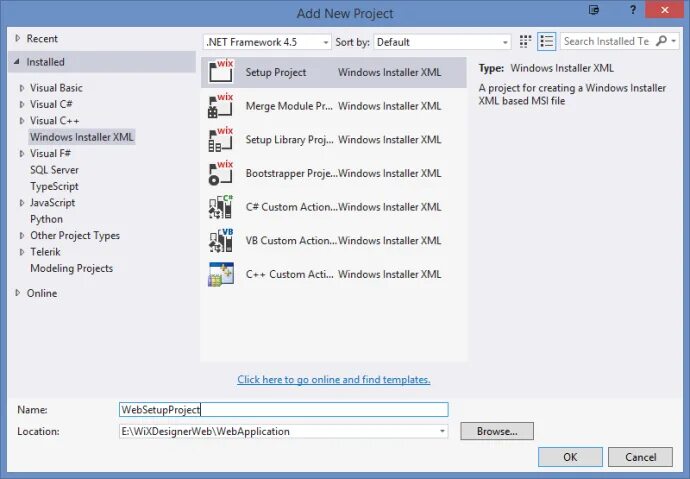Select the C# Custom Action... template name

coord(291,207)
